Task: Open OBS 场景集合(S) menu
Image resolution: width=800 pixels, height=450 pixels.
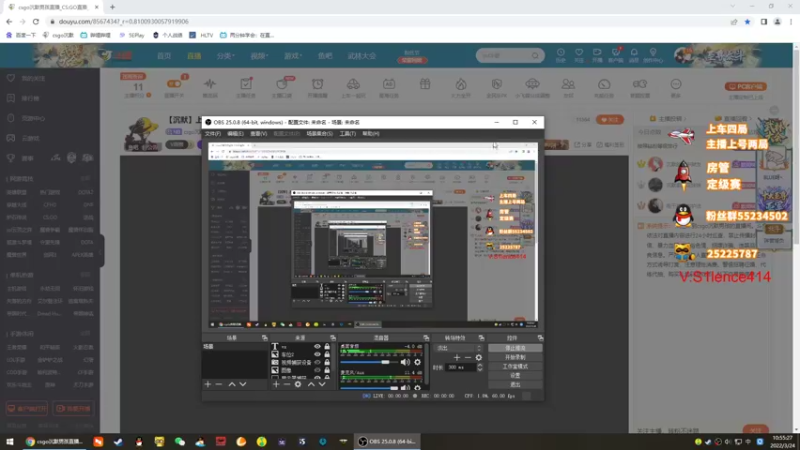Action: tap(319, 134)
